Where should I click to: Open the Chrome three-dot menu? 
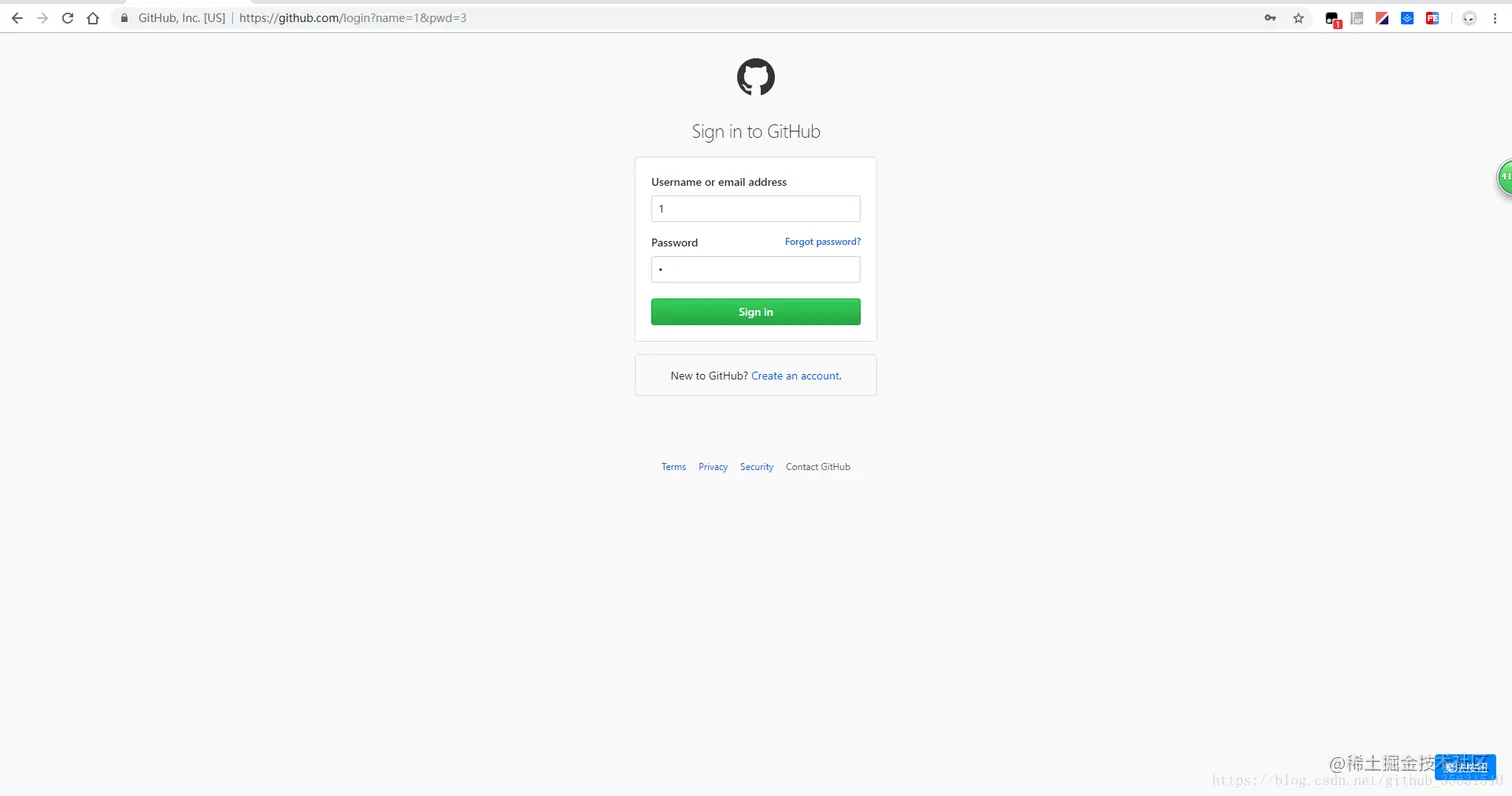pyautogui.click(x=1494, y=18)
